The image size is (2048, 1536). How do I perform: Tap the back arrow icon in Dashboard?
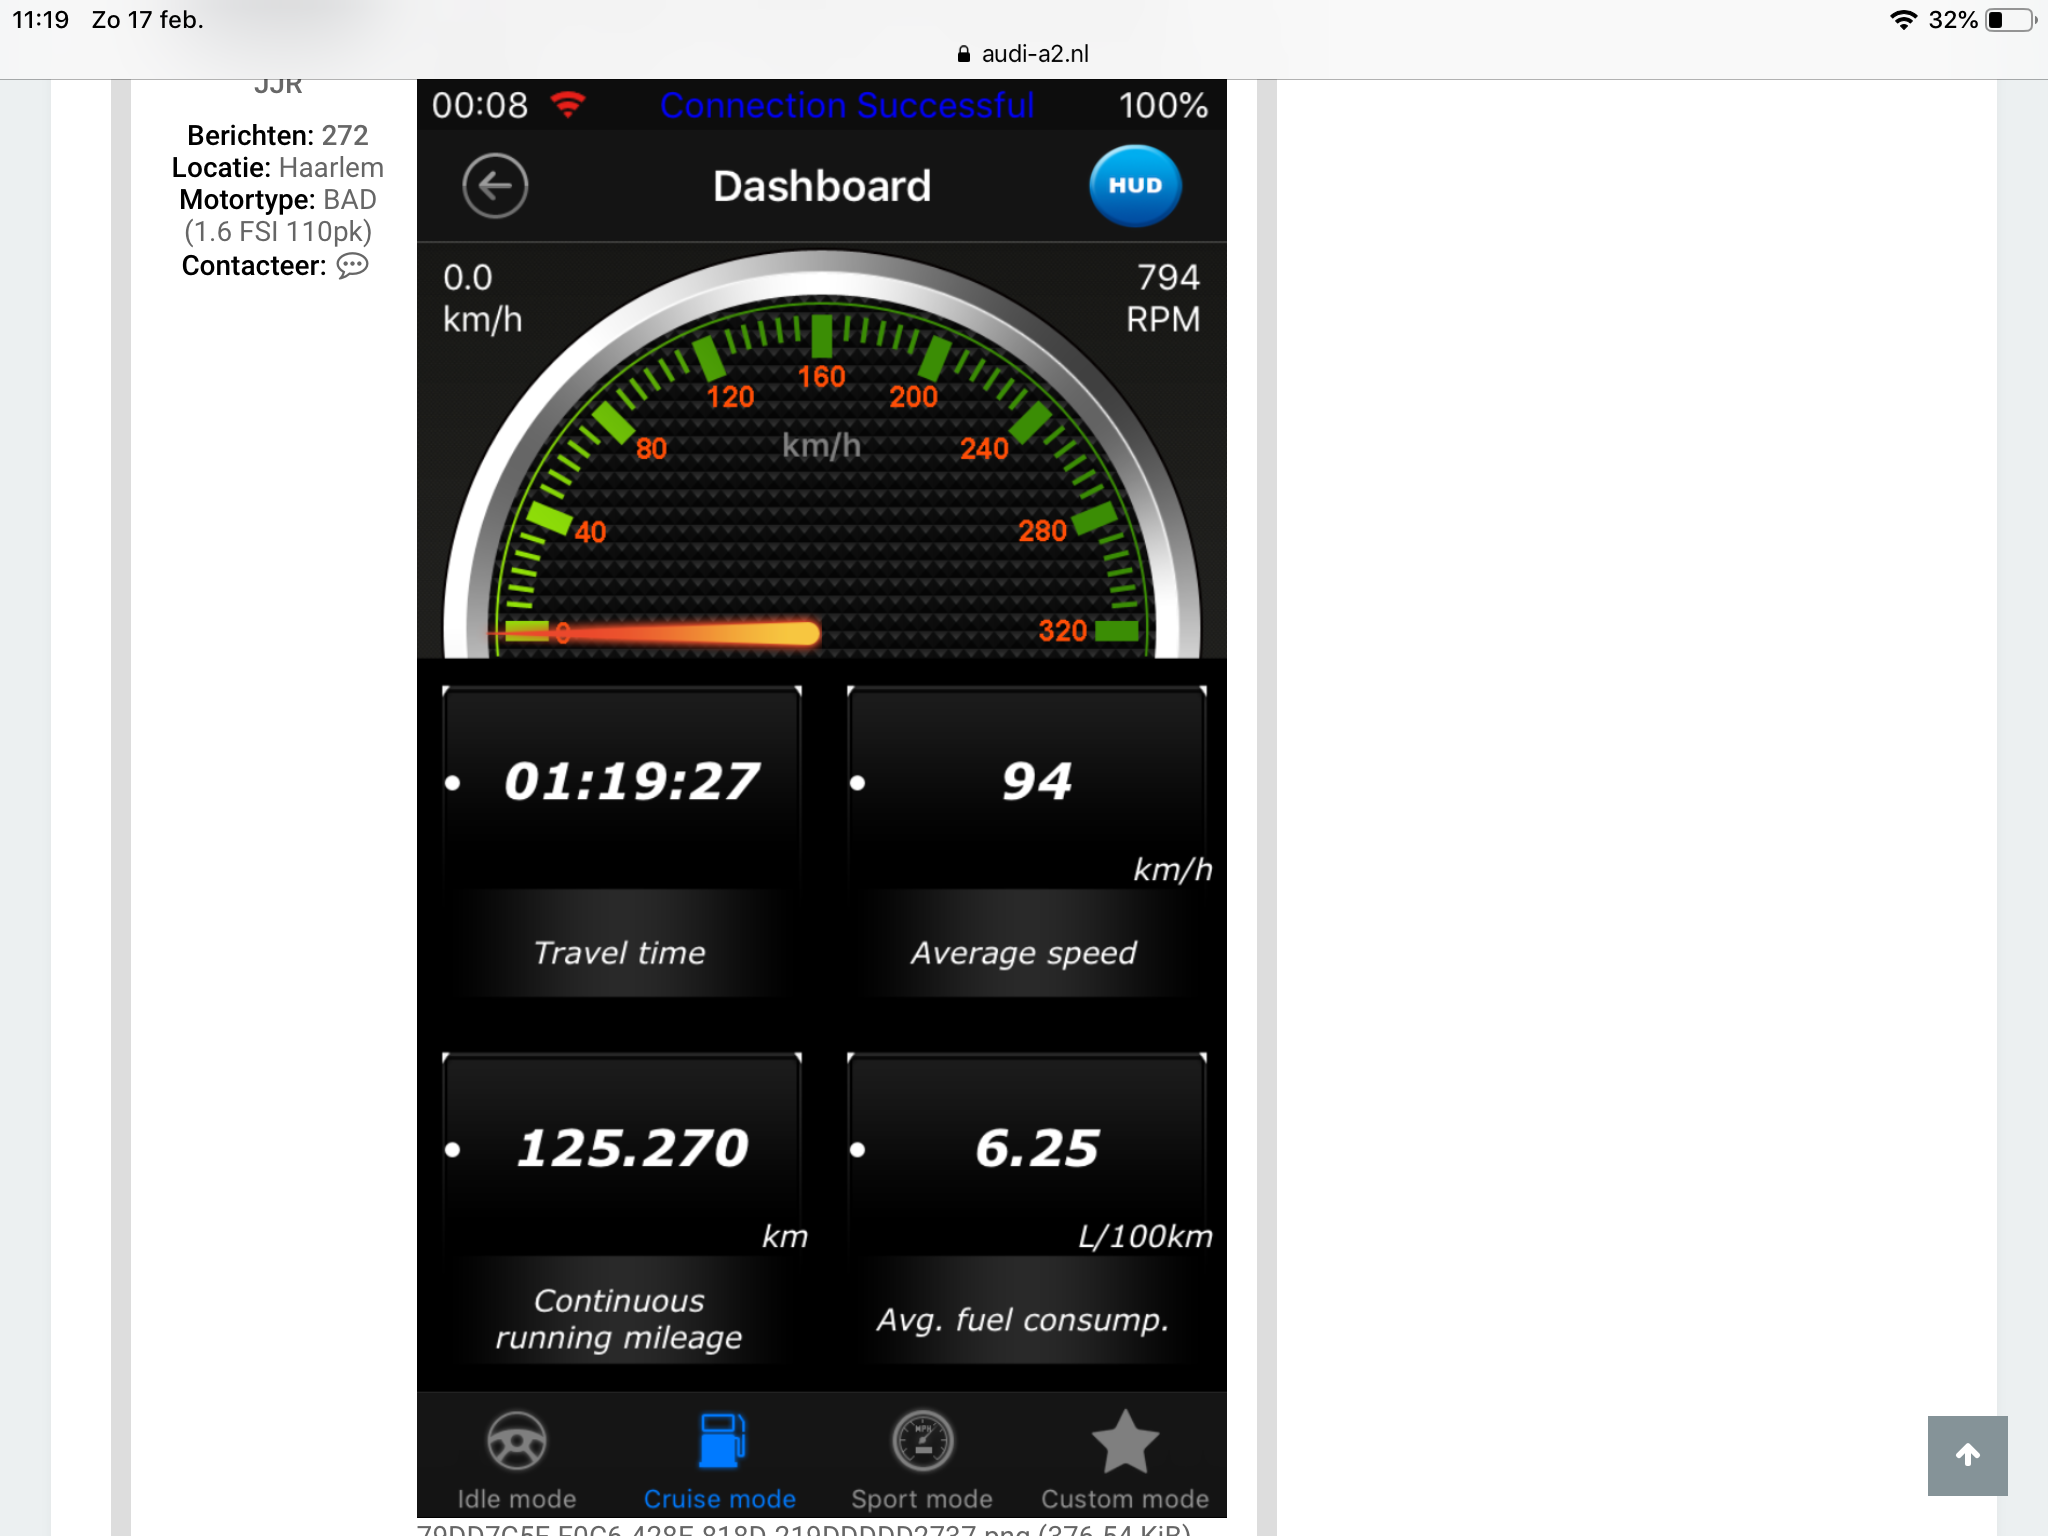coord(495,186)
